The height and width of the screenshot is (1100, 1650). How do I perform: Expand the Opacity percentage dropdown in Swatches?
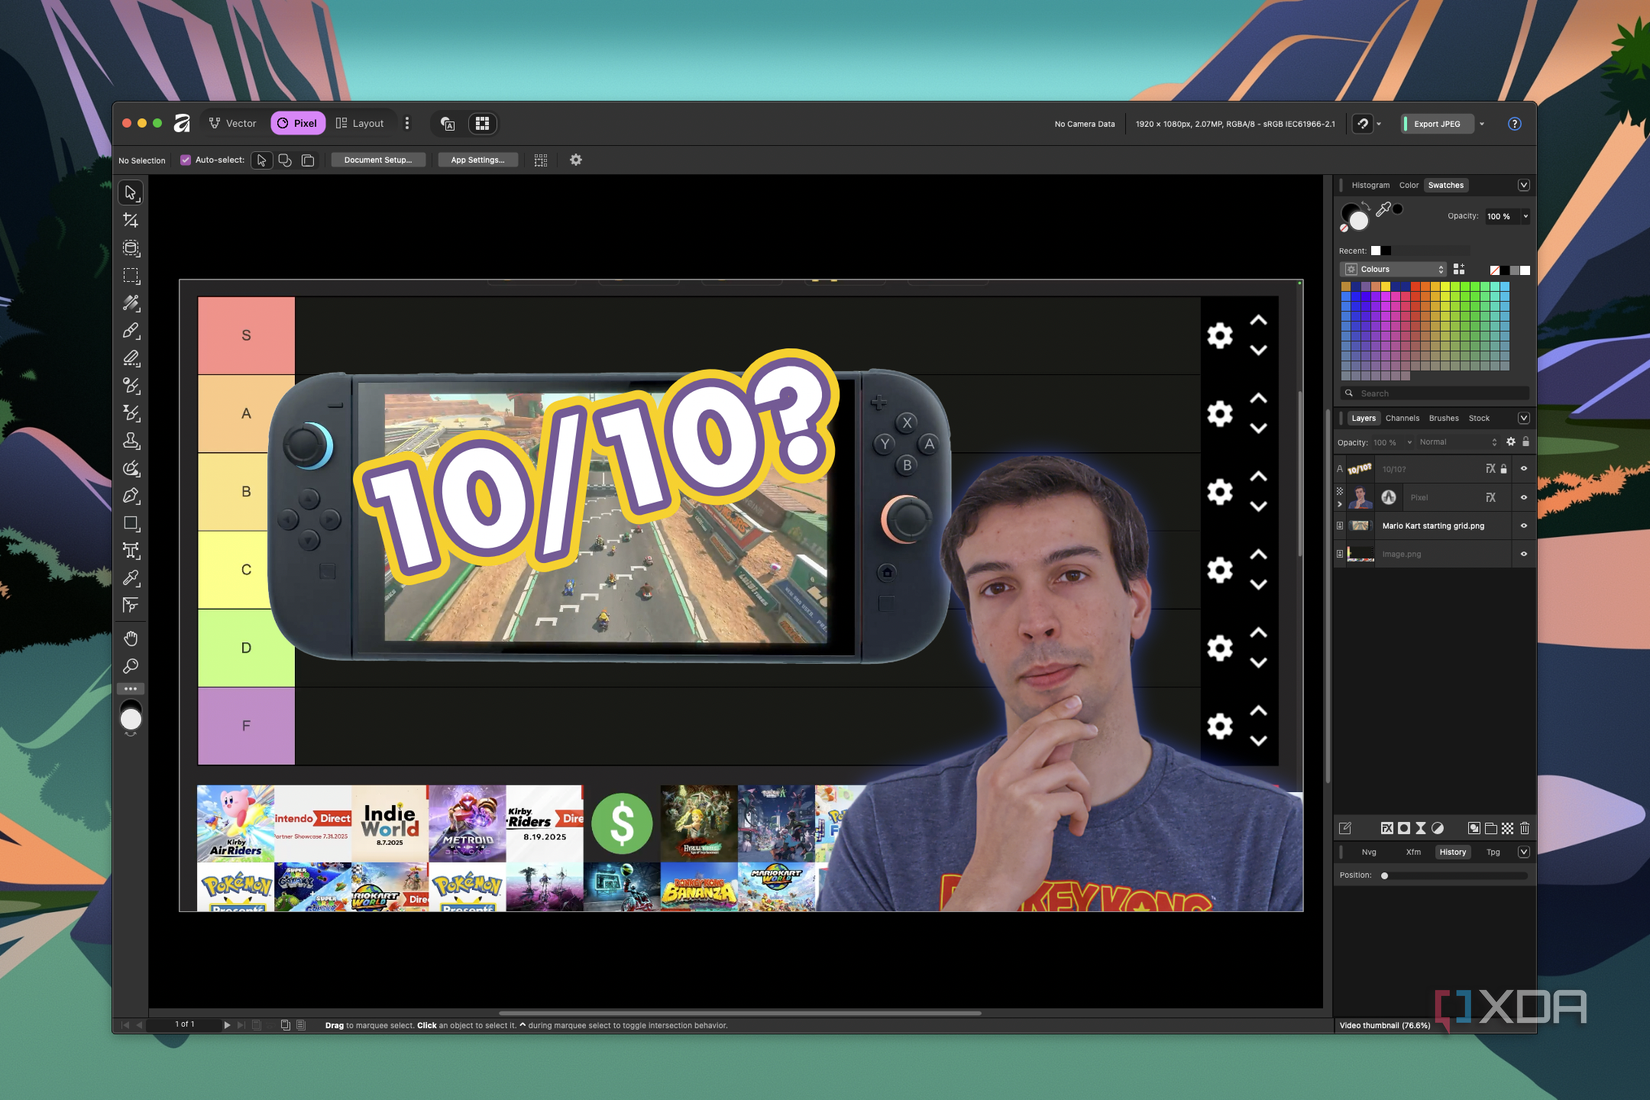pyautogui.click(x=1523, y=216)
